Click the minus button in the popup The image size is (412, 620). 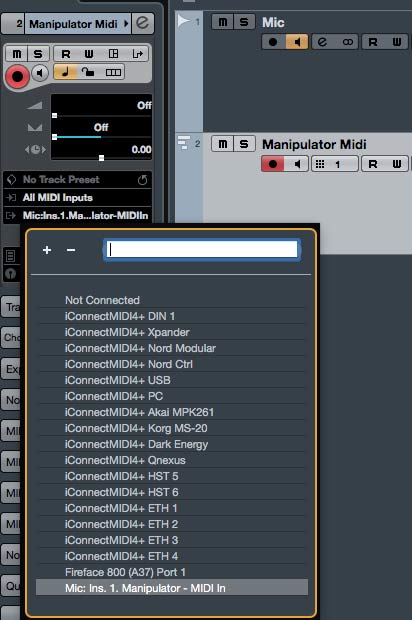[71, 250]
